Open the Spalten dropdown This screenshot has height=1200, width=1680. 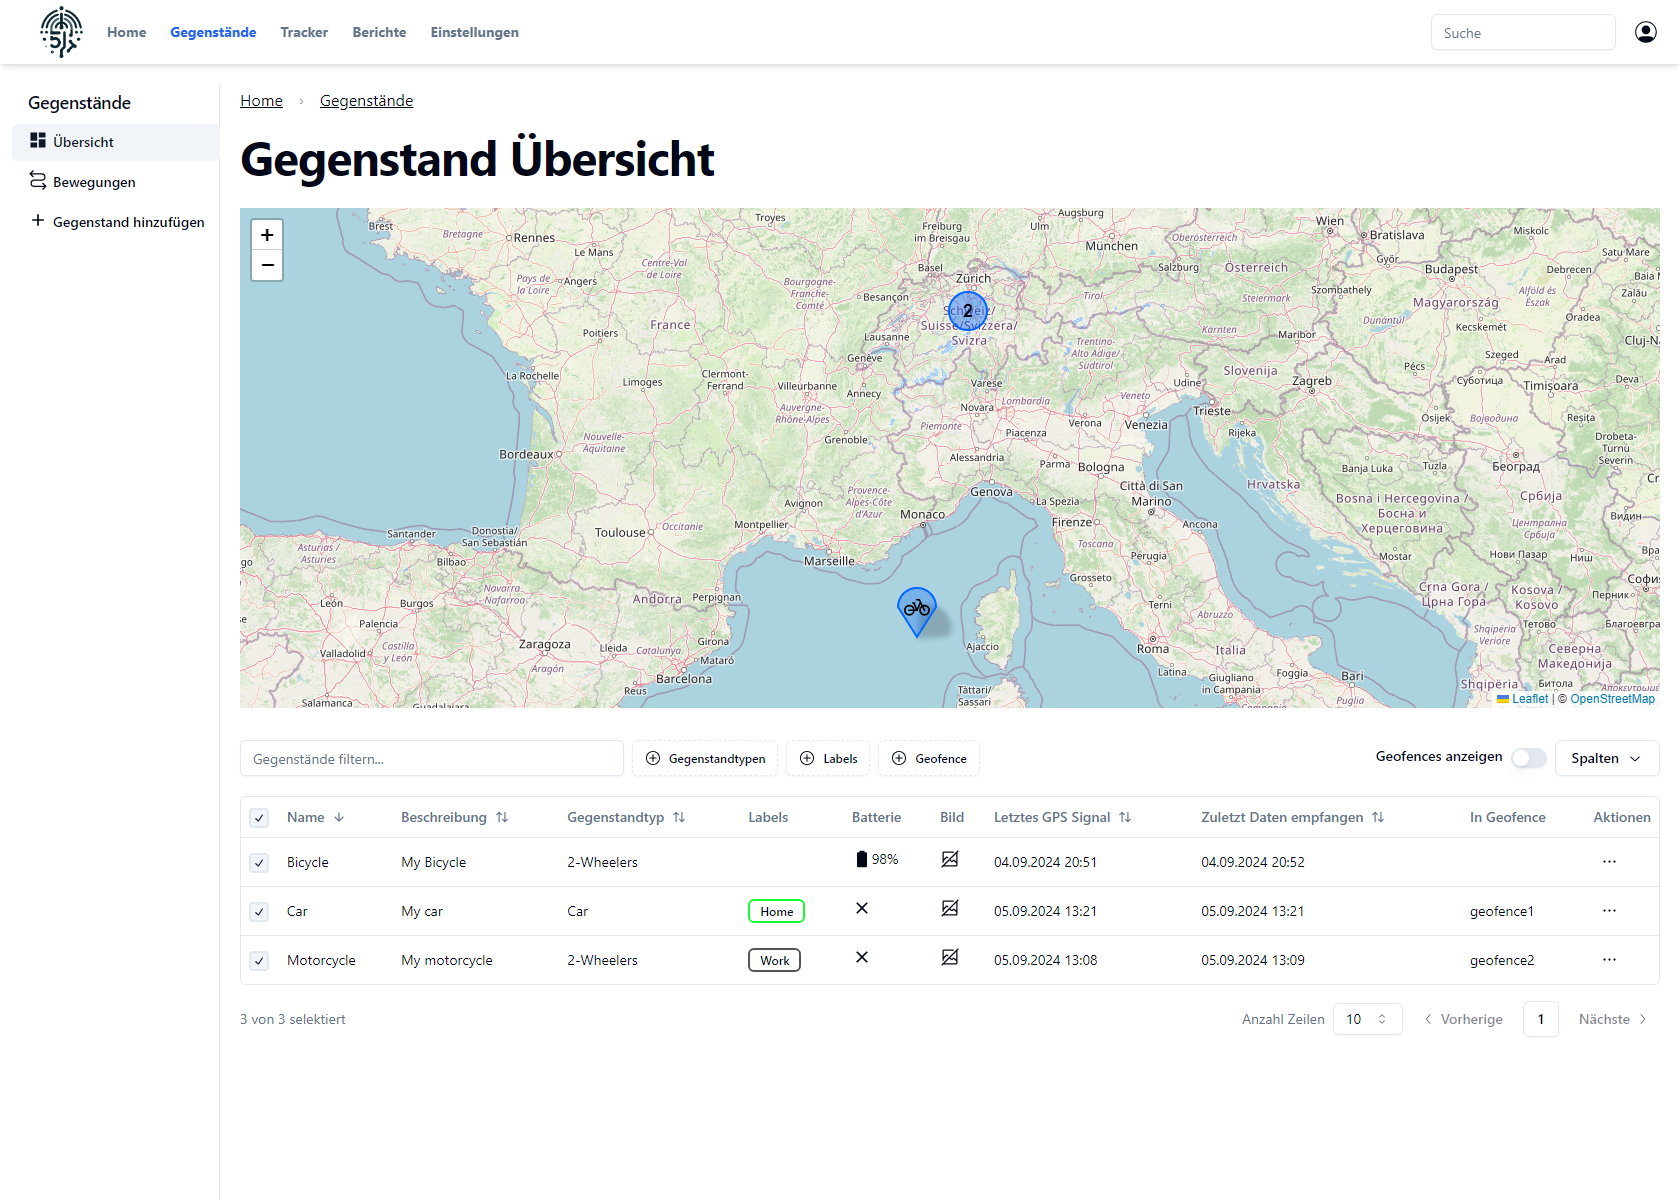pos(1606,758)
